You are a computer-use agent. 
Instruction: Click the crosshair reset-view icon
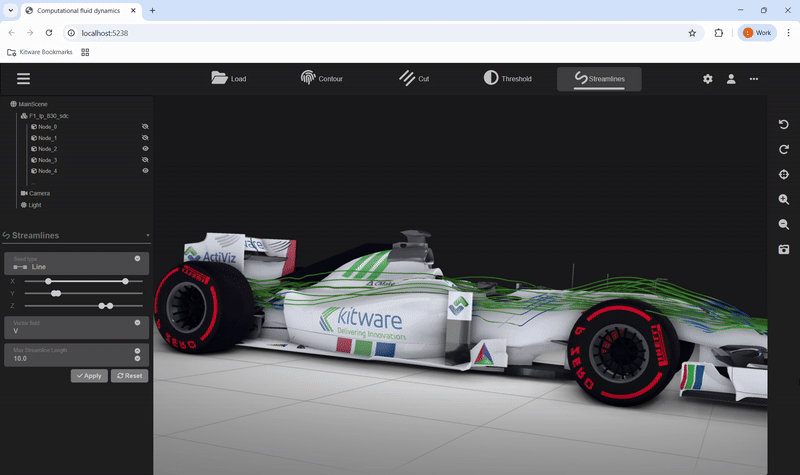click(x=784, y=175)
